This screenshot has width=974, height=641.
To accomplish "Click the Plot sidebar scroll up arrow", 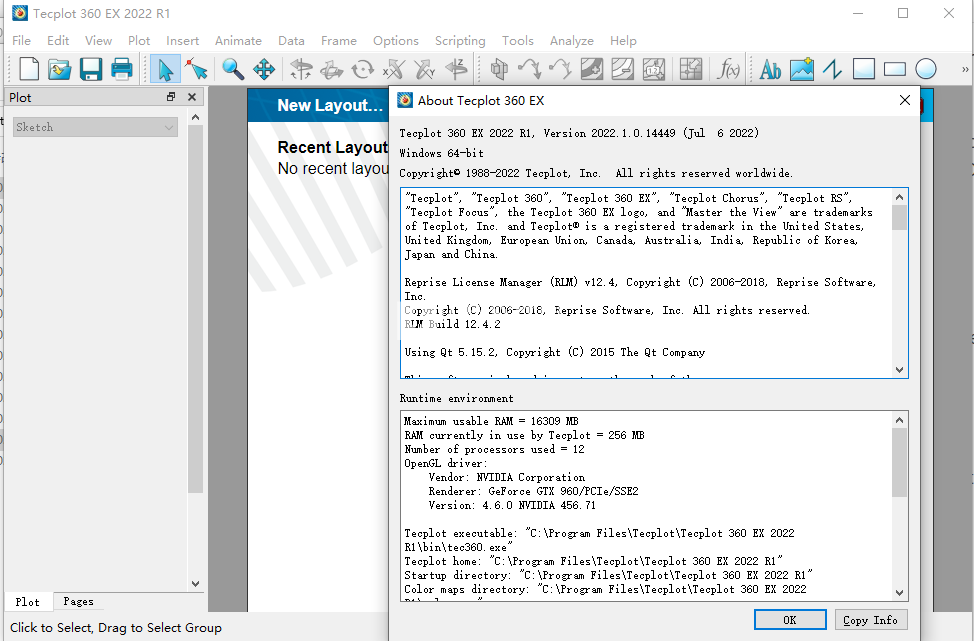I will 195,117.
